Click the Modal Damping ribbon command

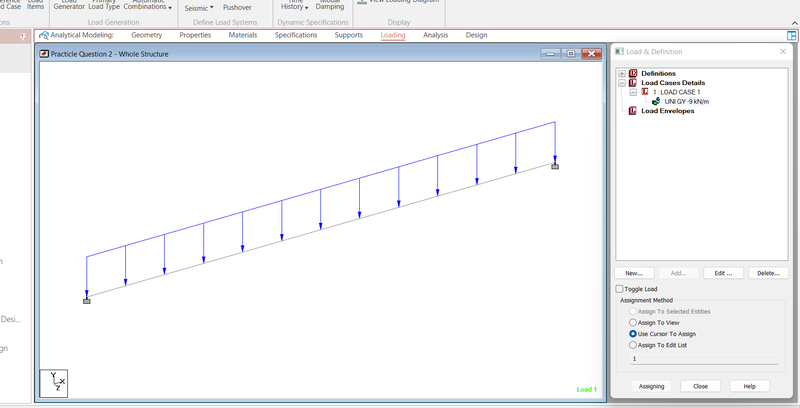330,5
